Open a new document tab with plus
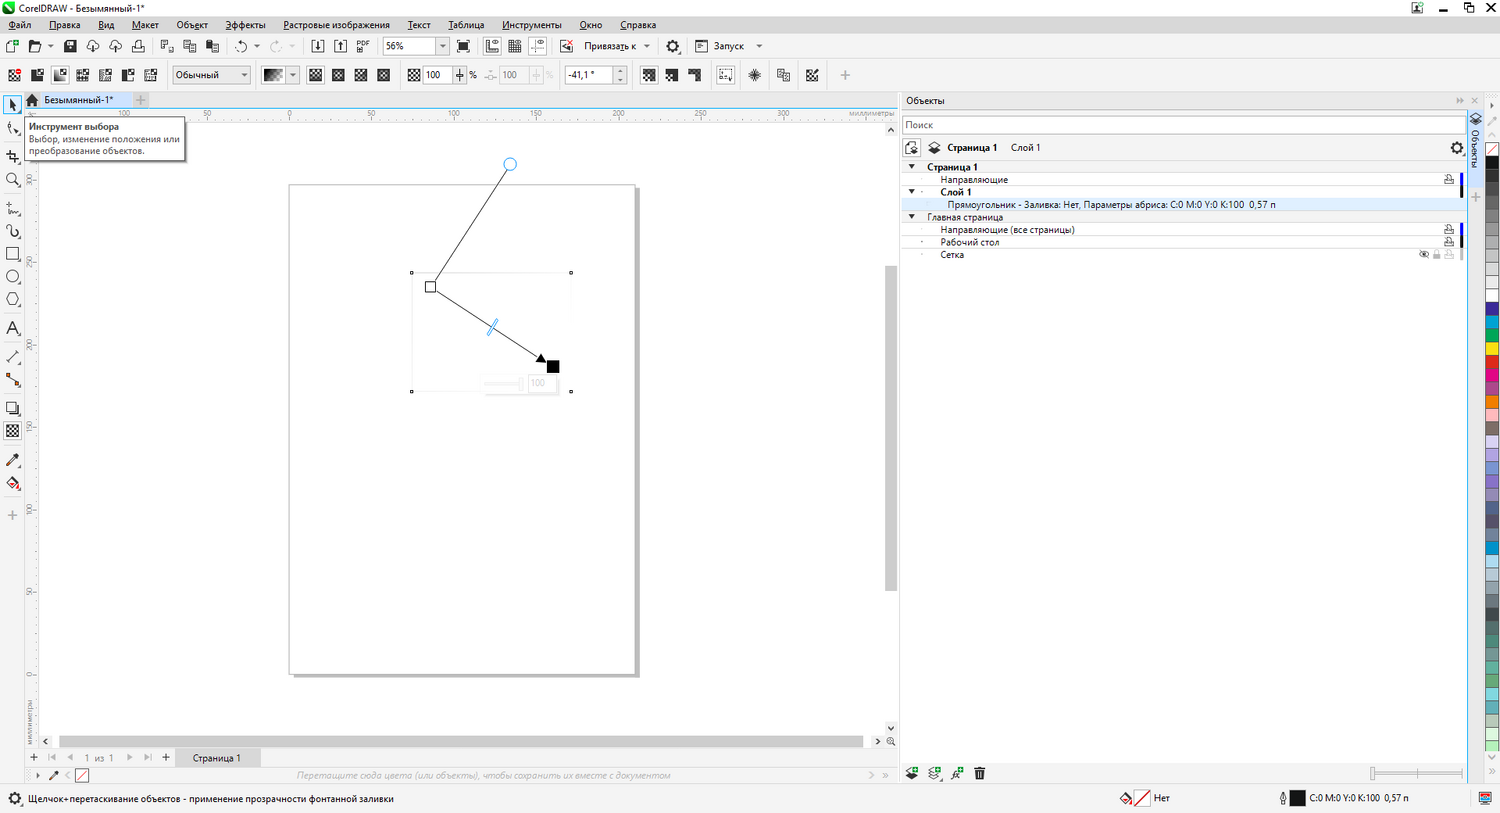 point(141,100)
